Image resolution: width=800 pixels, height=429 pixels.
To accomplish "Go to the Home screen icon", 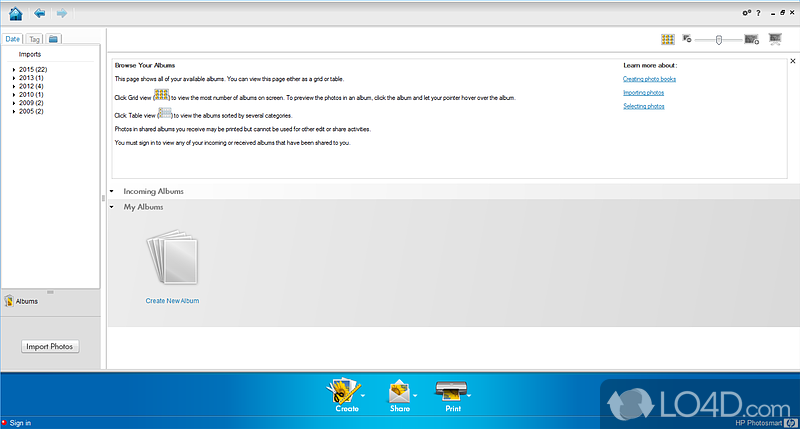I will (x=16, y=14).
